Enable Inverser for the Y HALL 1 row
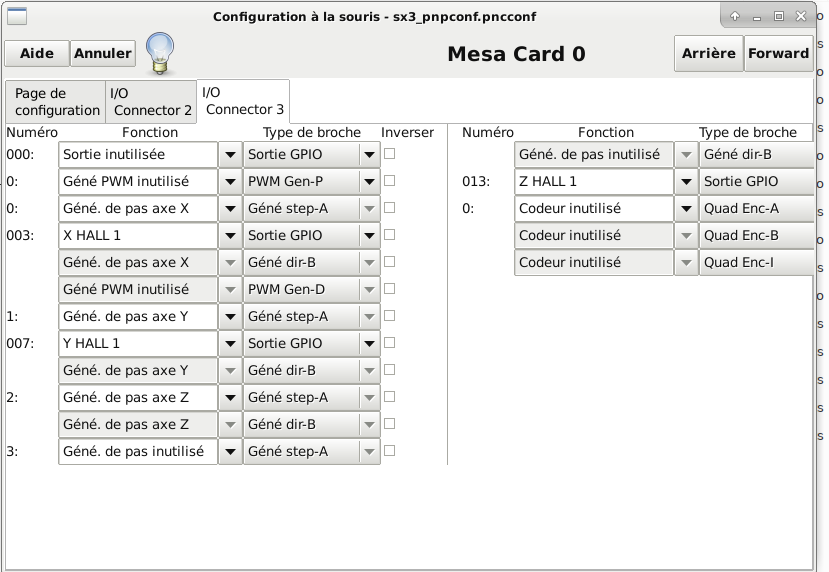The image size is (829, 572). pyautogui.click(x=390, y=343)
